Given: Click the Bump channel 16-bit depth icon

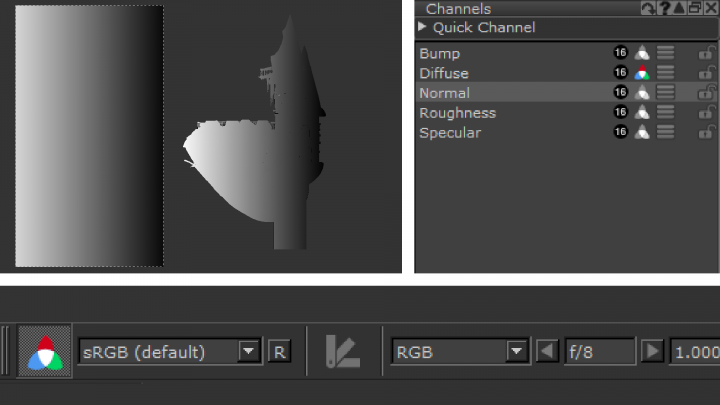Looking at the screenshot, I should 620,53.
